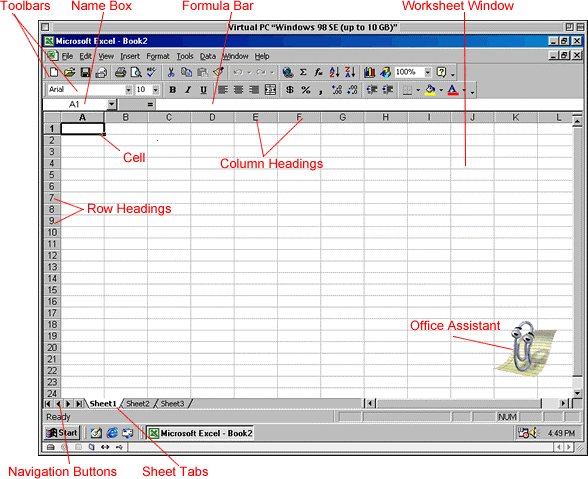Open the Chart Wizard icon
The height and width of the screenshot is (479, 588).
pos(369,72)
